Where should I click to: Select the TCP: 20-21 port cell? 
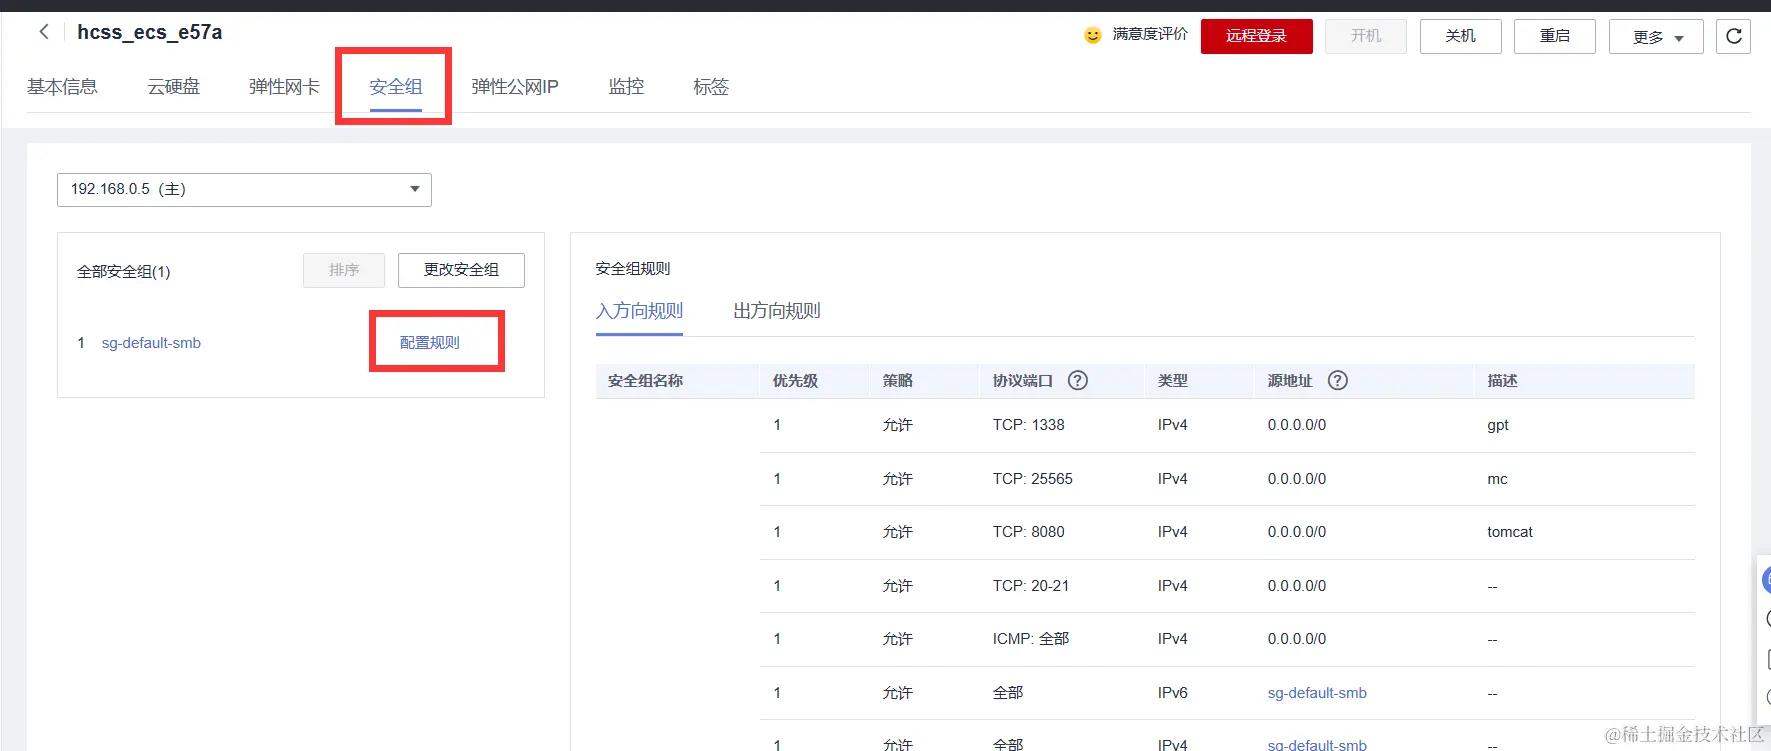(x=1031, y=586)
